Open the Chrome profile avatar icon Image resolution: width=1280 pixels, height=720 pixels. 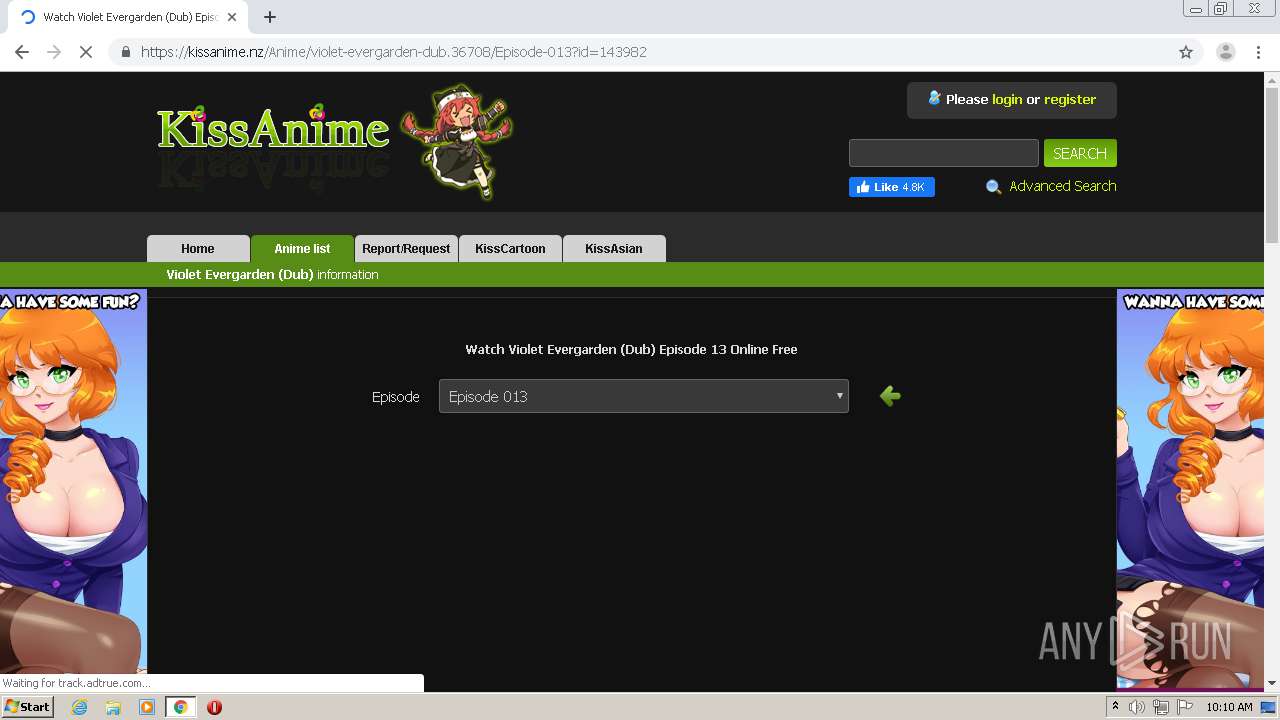pyautogui.click(x=1225, y=52)
